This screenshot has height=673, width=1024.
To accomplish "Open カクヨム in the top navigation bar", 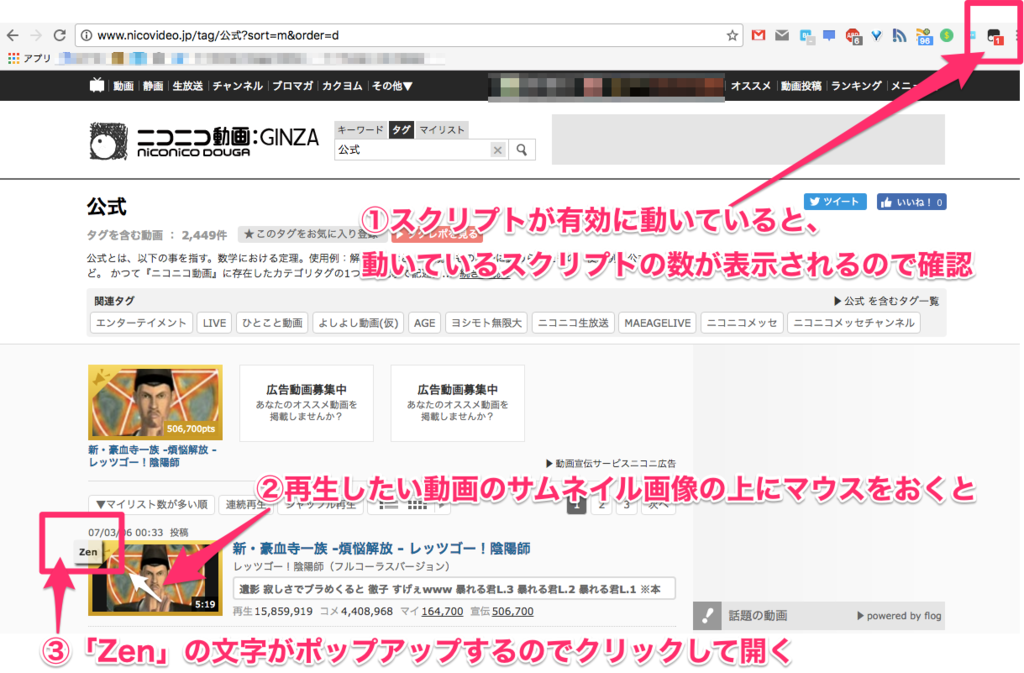I will (x=342, y=86).
